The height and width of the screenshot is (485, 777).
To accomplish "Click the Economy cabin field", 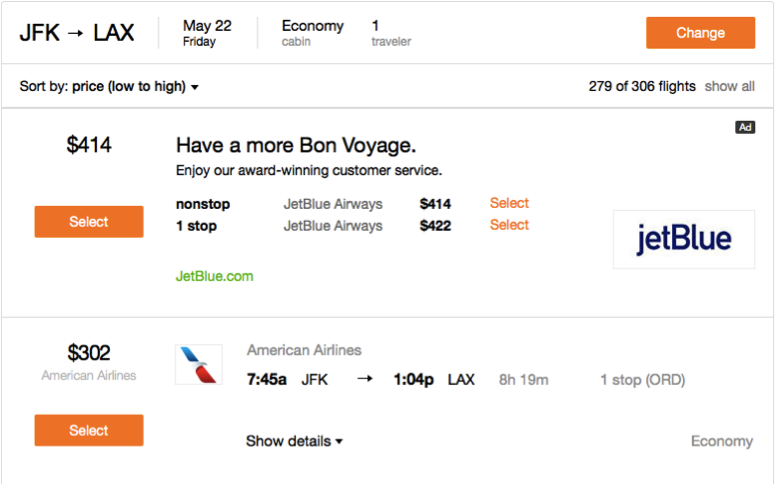I will pyautogui.click(x=312, y=33).
